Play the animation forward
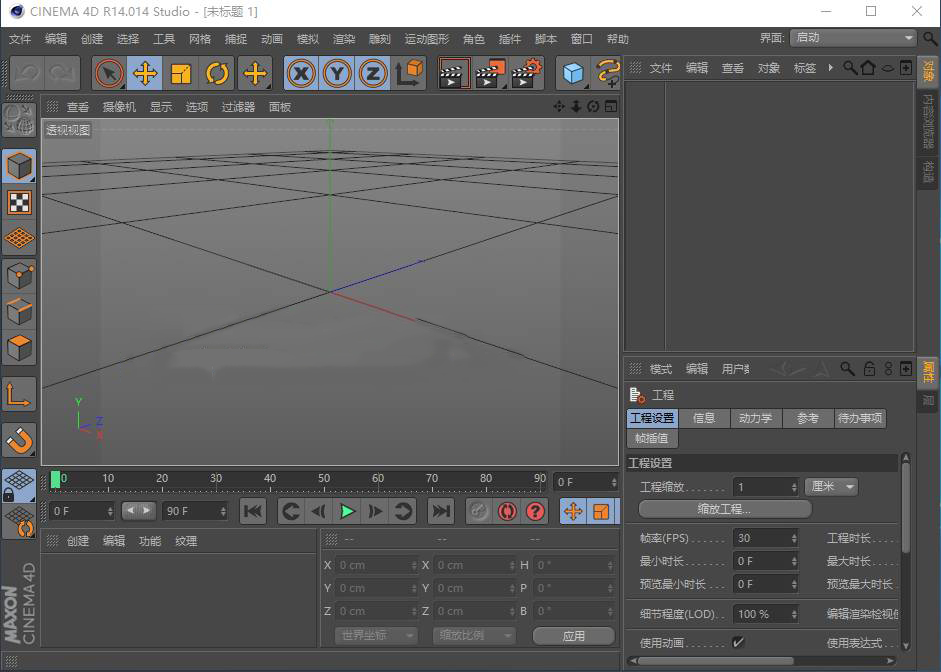 click(x=346, y=511)
